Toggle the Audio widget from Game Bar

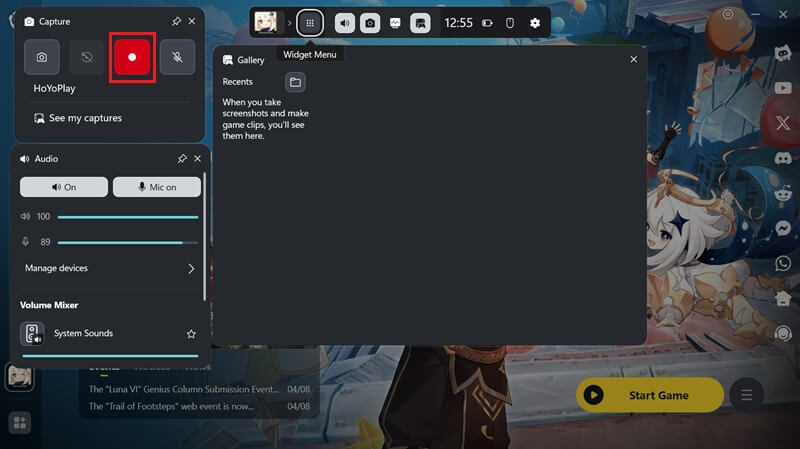345,23
